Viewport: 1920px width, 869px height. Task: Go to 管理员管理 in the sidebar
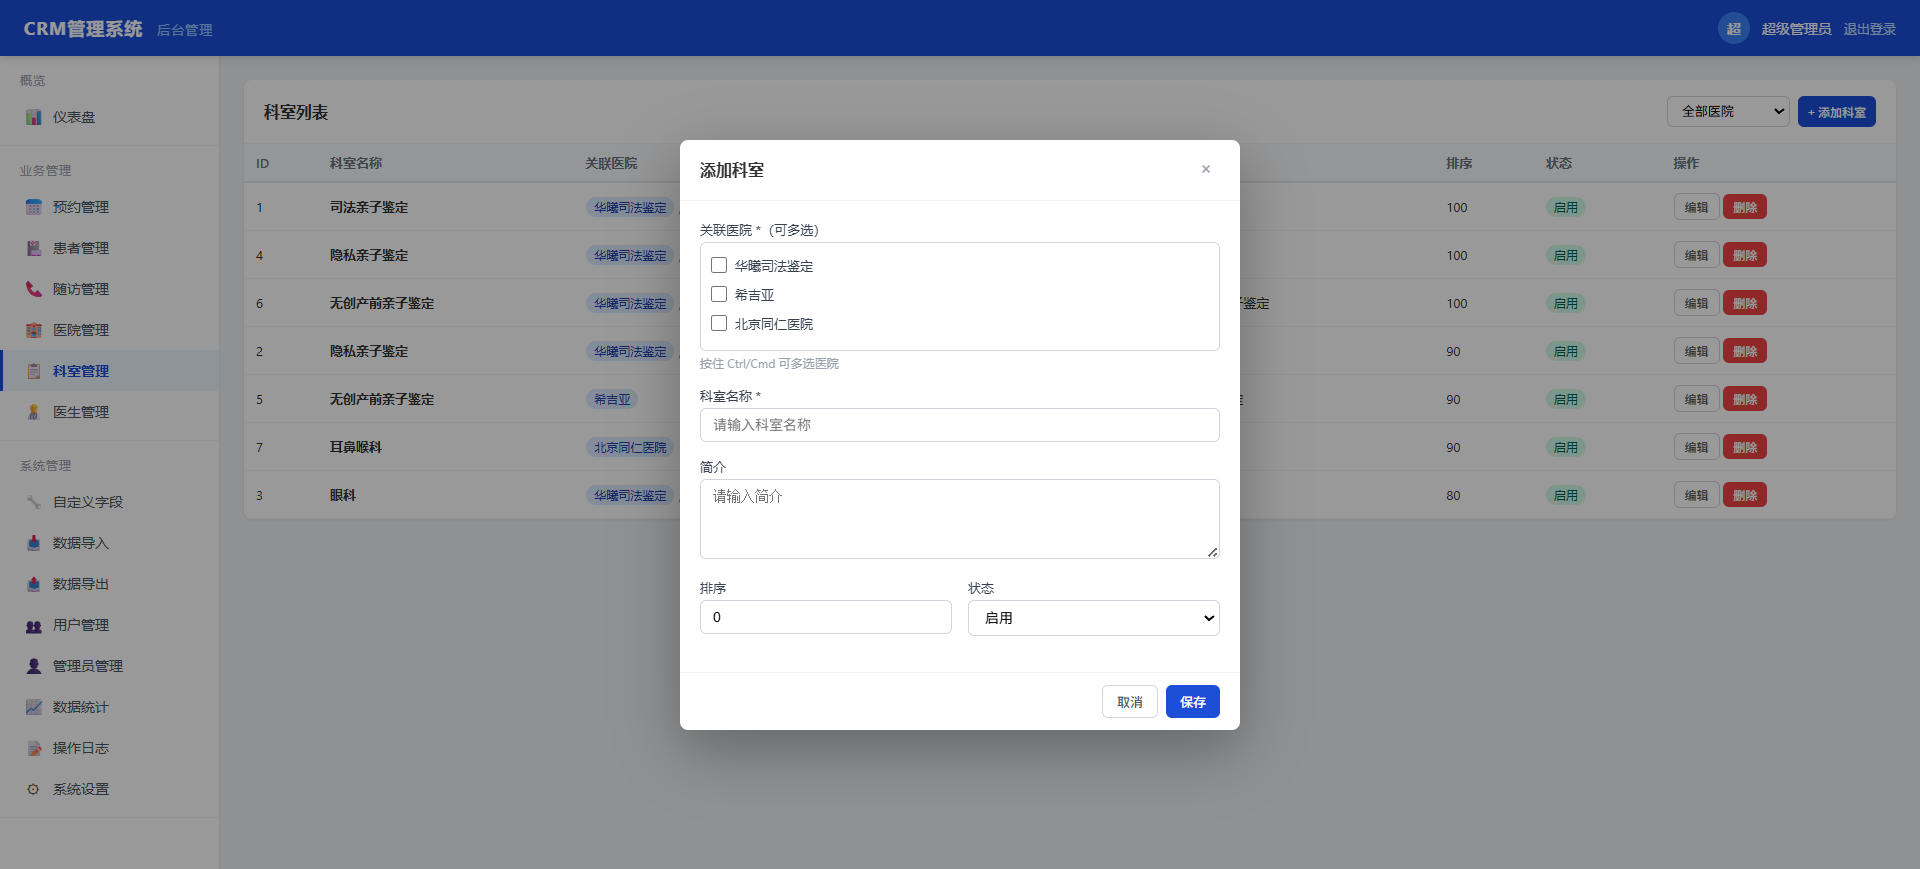pyautogui.click(x=87, y=666)
